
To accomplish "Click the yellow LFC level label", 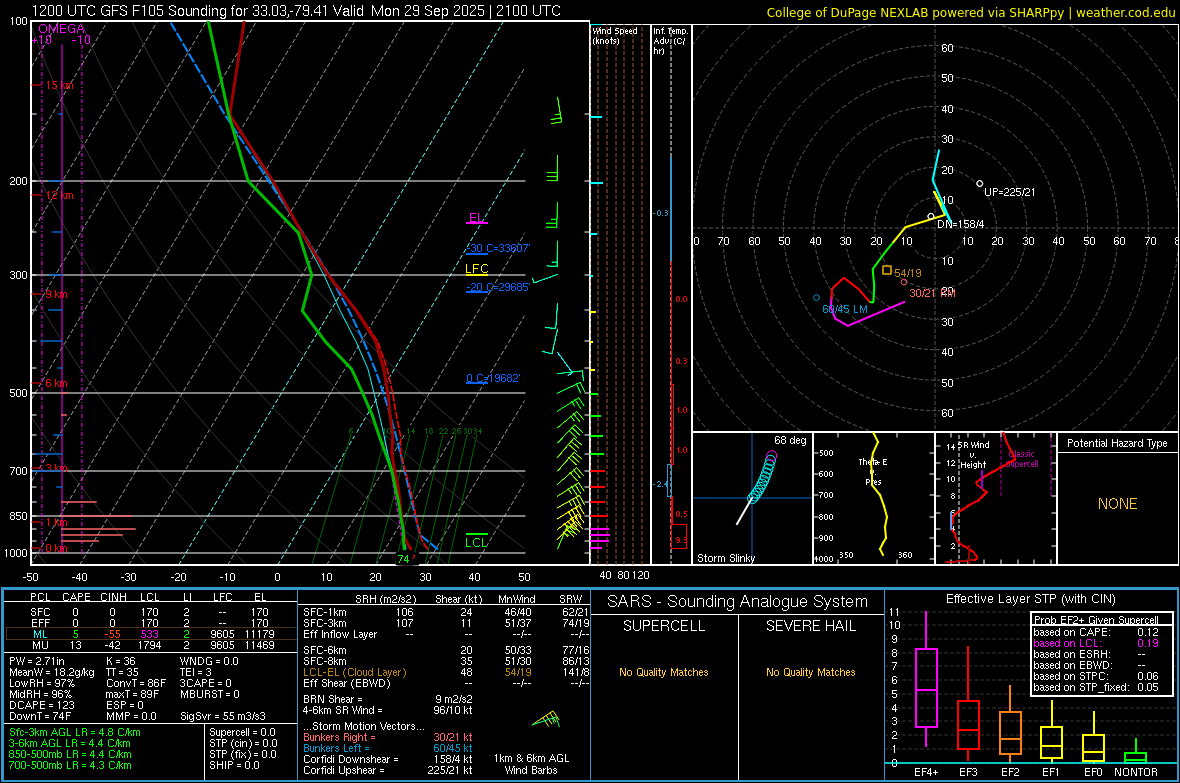I will (x=476, y=268).
